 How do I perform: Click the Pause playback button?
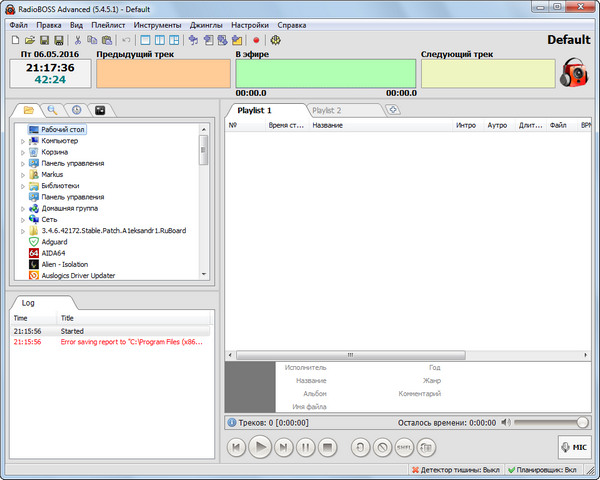tap(306, 448)
